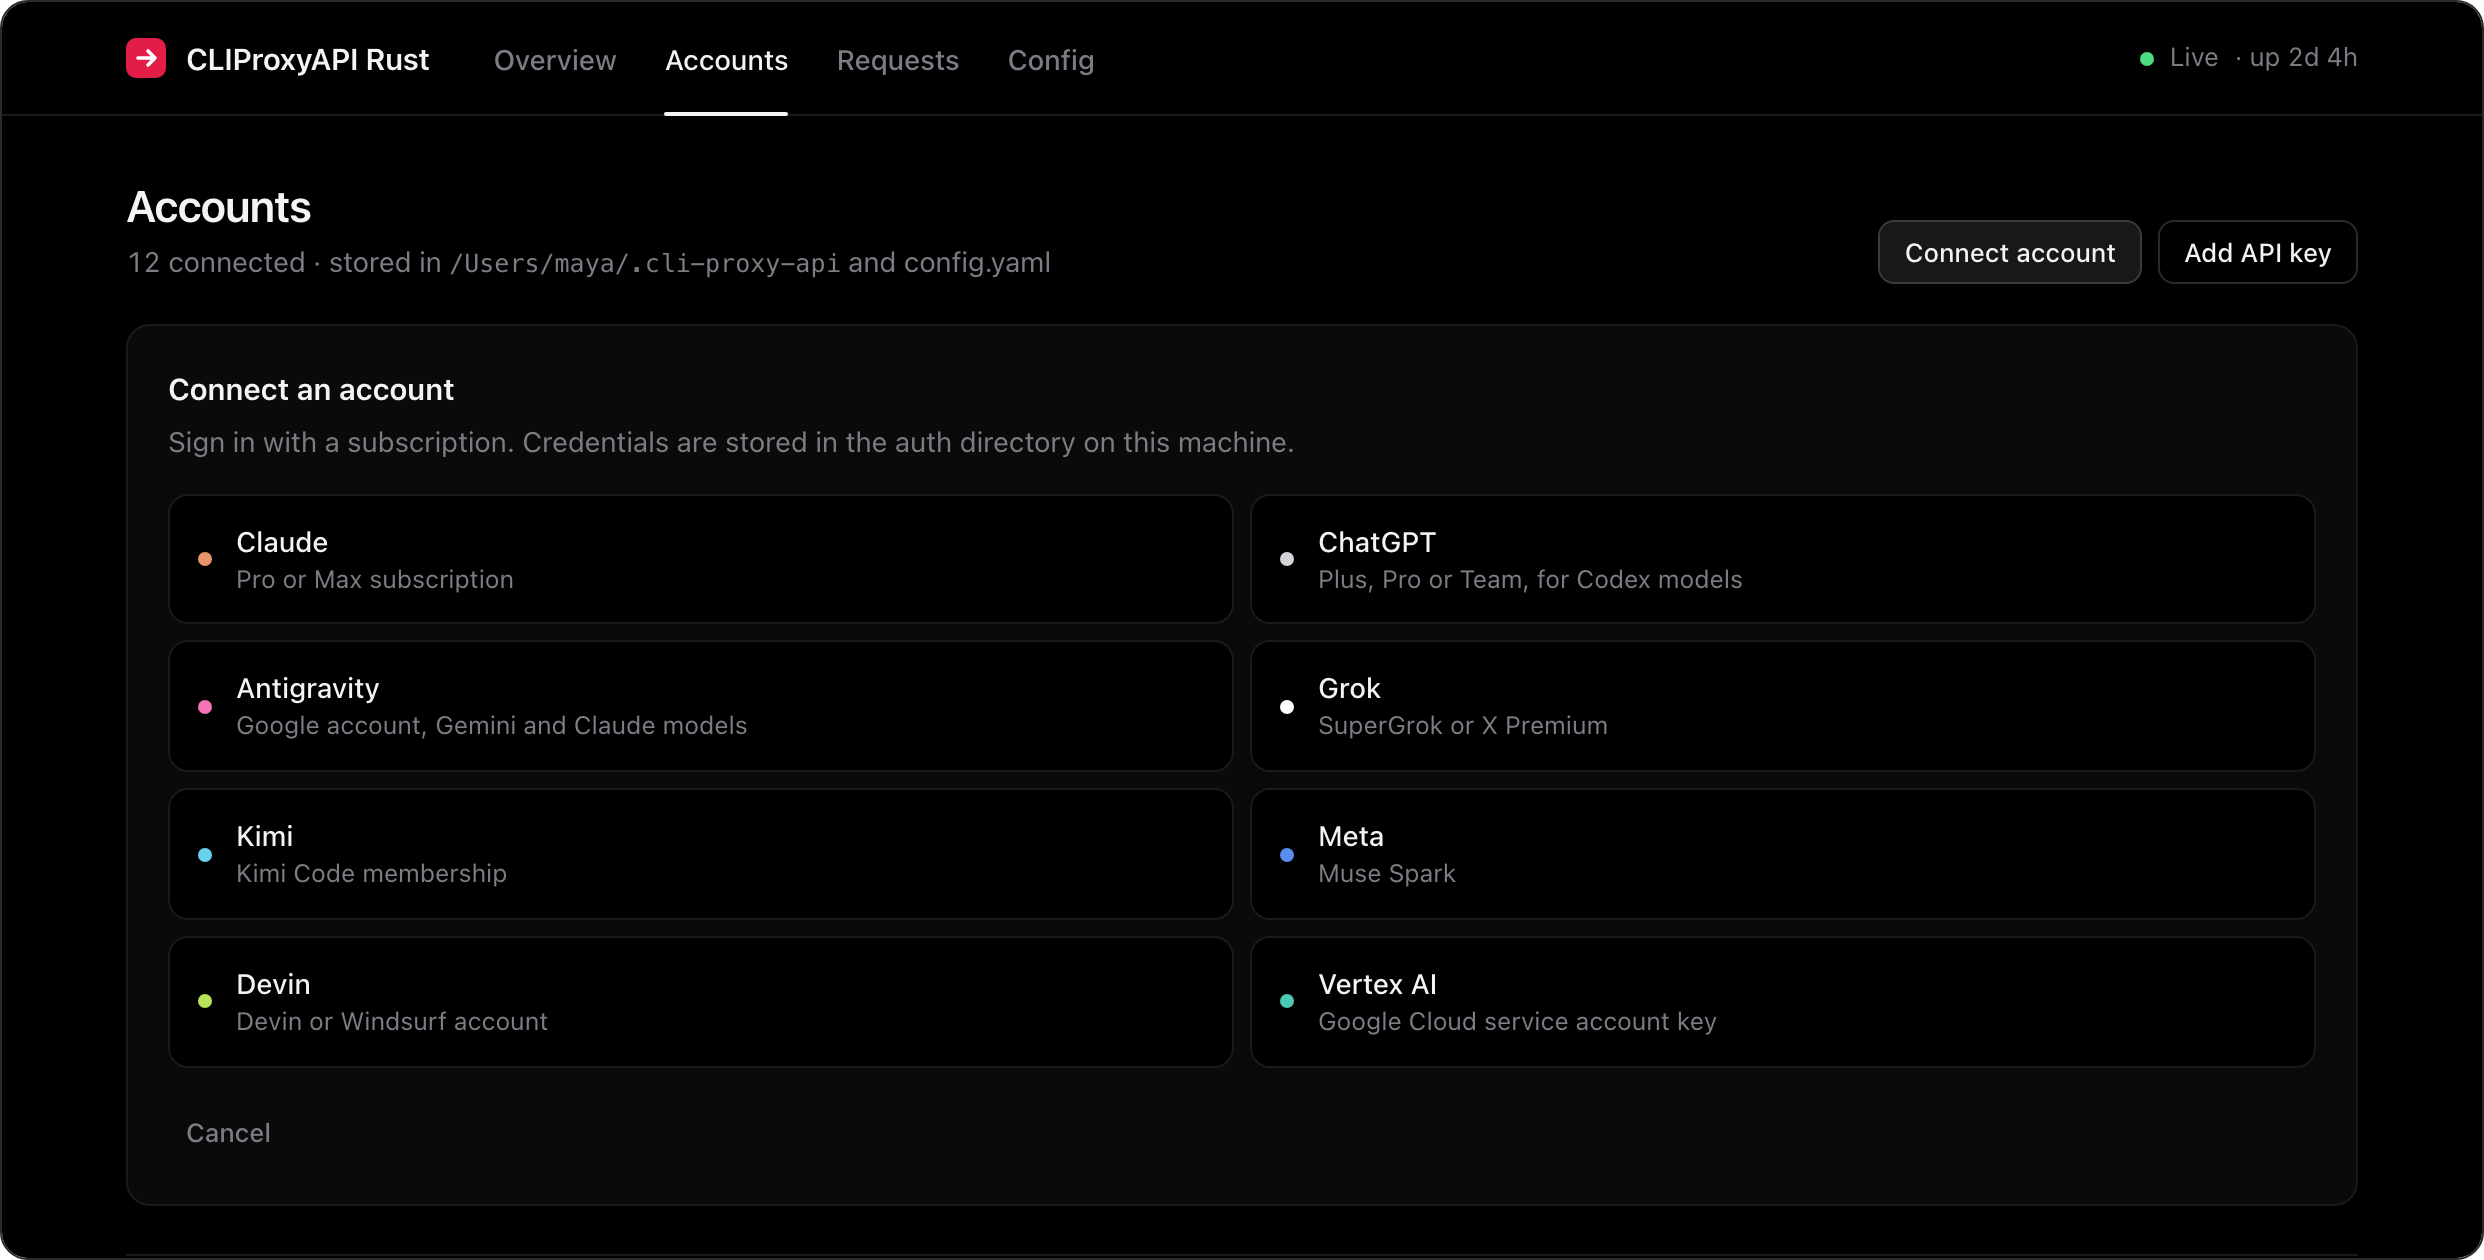
Task: Click the Add API key button
Action: 2257,253
